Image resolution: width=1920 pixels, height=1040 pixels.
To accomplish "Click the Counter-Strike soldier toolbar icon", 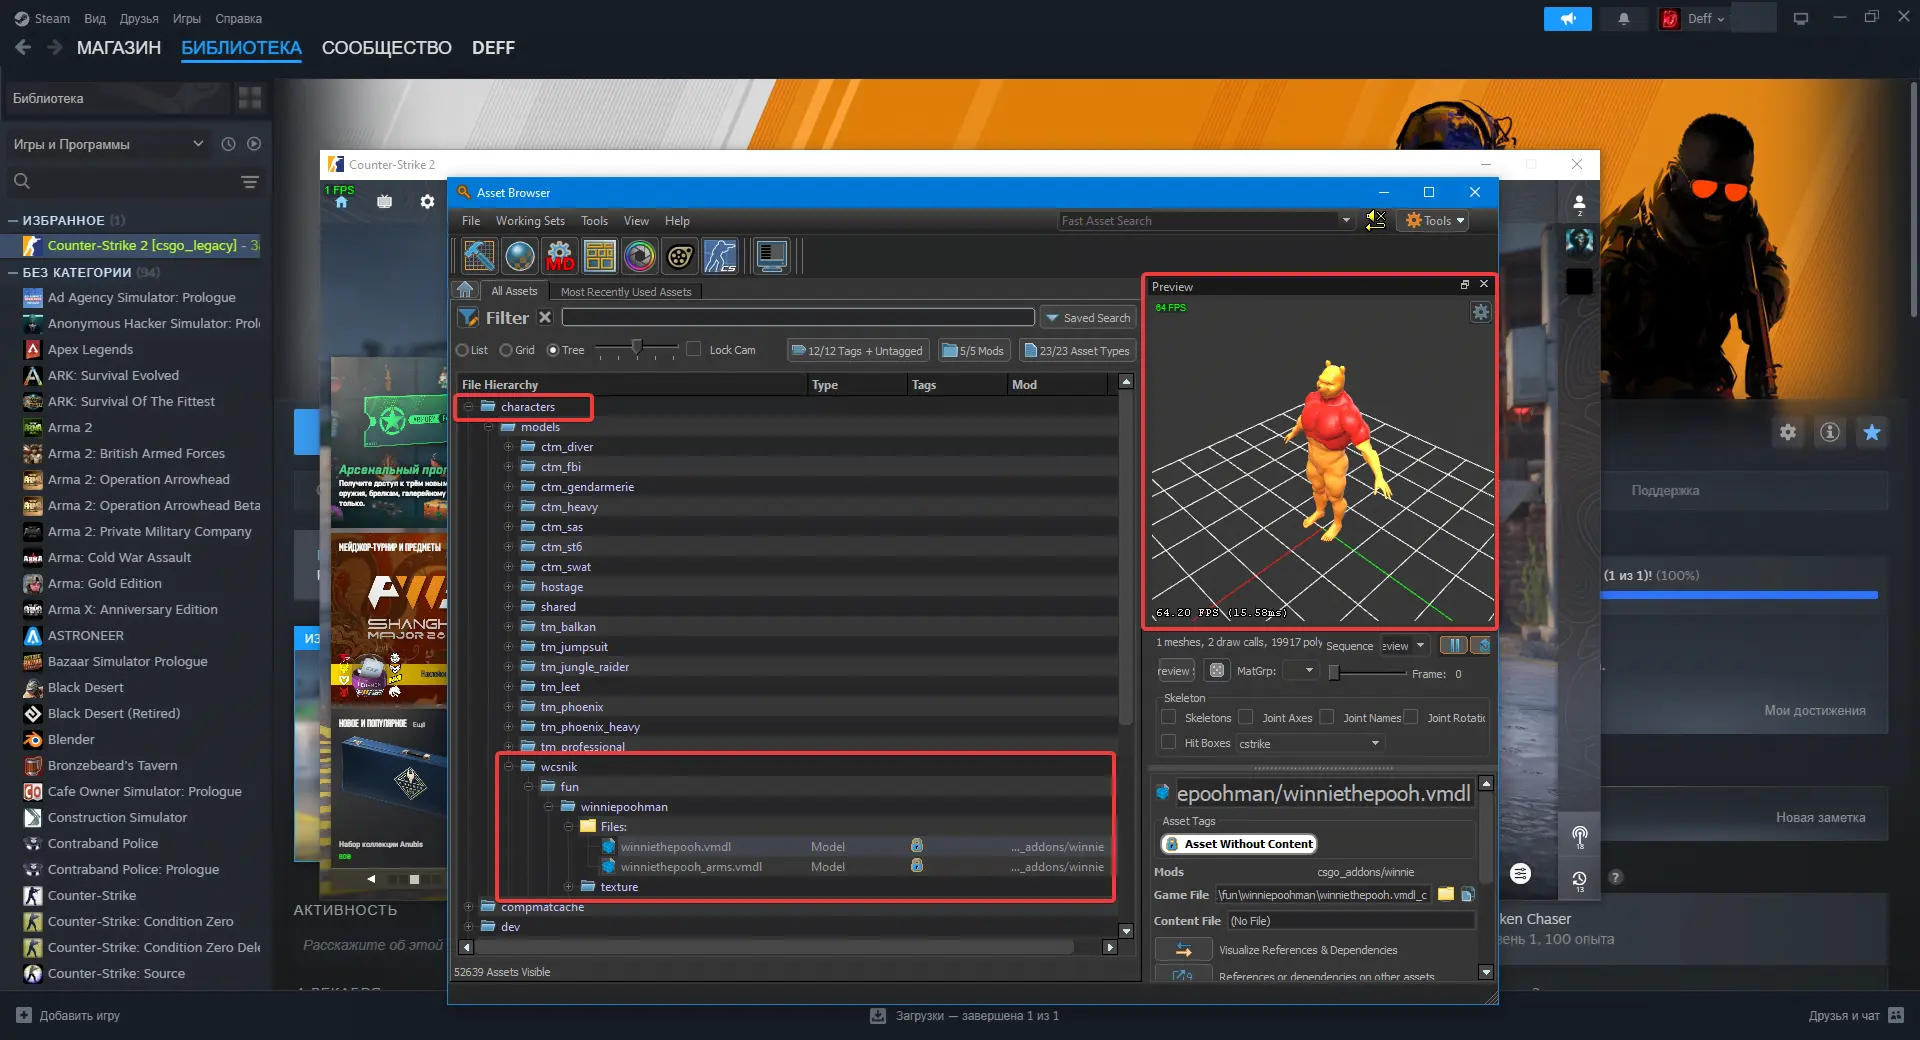I will click(720, 256).
